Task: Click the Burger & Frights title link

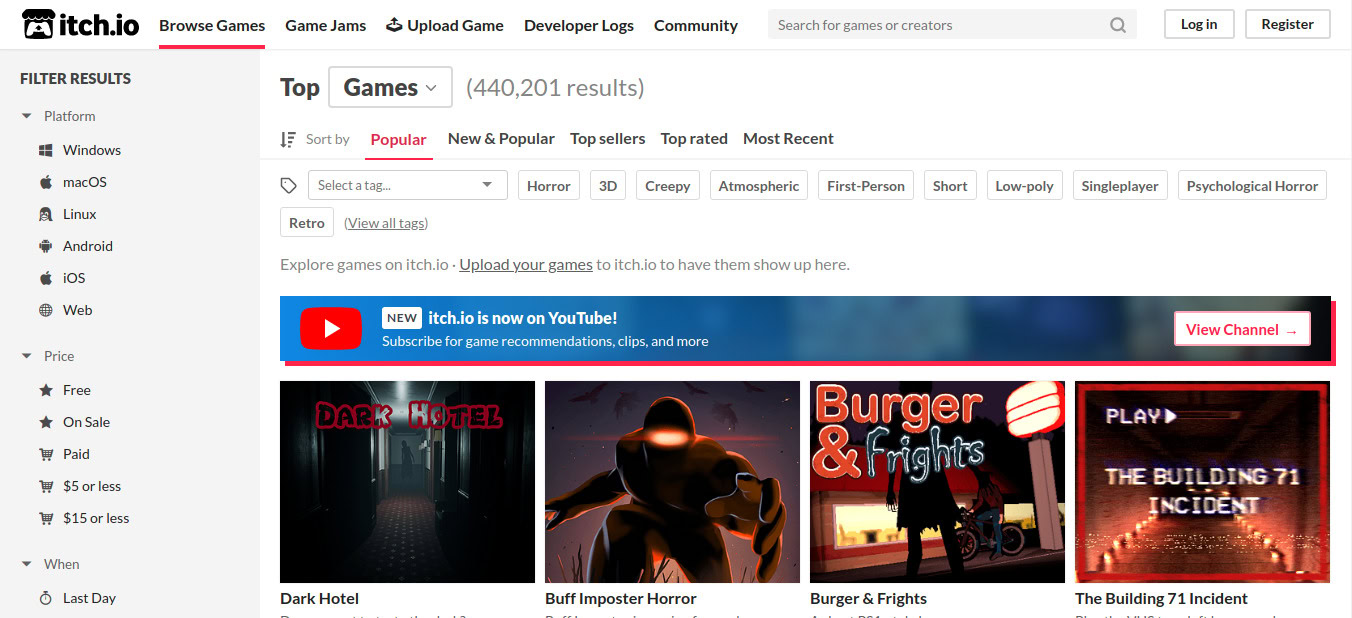Action: pyautogui.click(x=868, y=598)
